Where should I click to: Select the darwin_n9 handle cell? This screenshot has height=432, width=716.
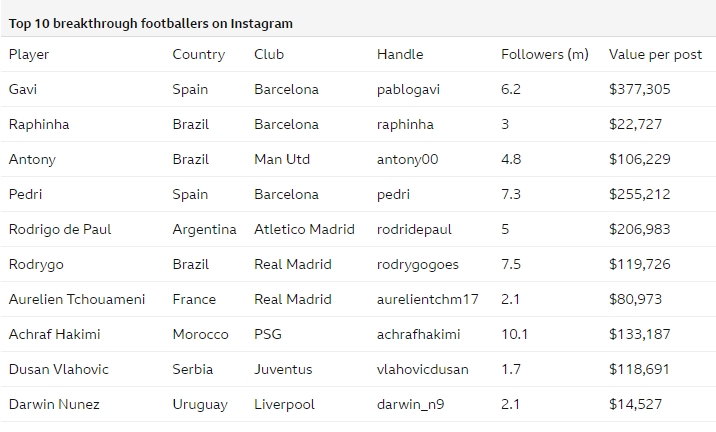(x=410, y=405)
